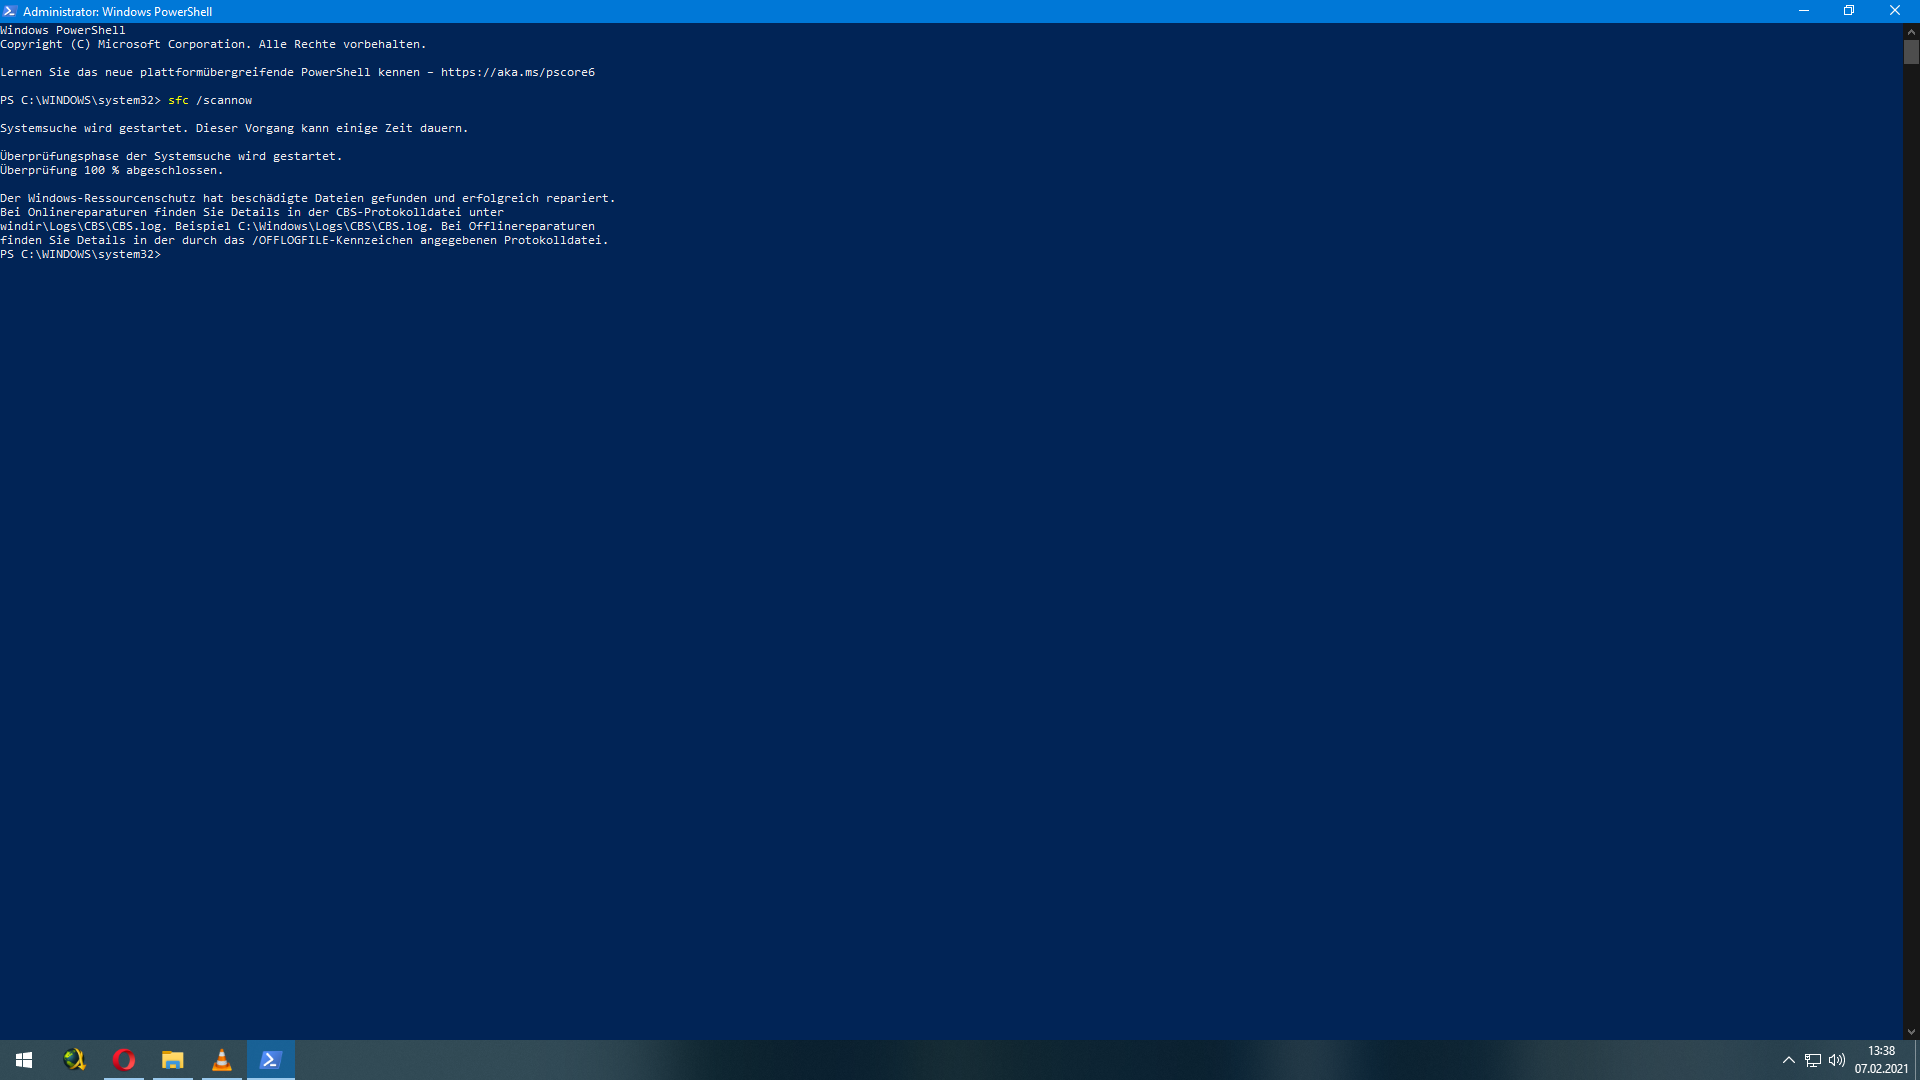The width and height of the screenshot is (1920, 1080).
Task: Click the scrollbar down arrow
Action: pyautogui.click(x=1911, y=1032)
